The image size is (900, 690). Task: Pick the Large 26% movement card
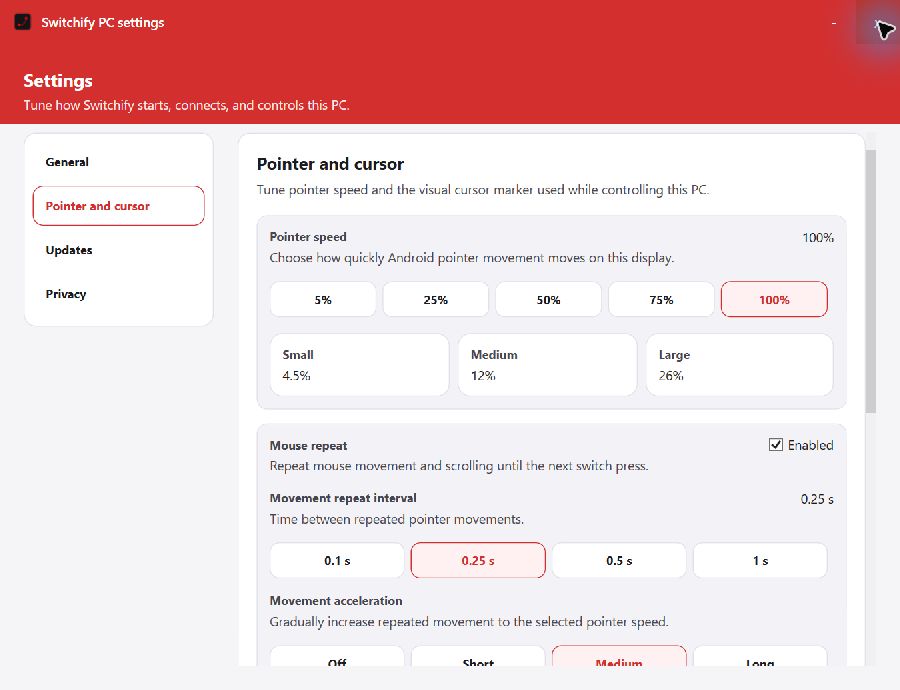(739, 365)
